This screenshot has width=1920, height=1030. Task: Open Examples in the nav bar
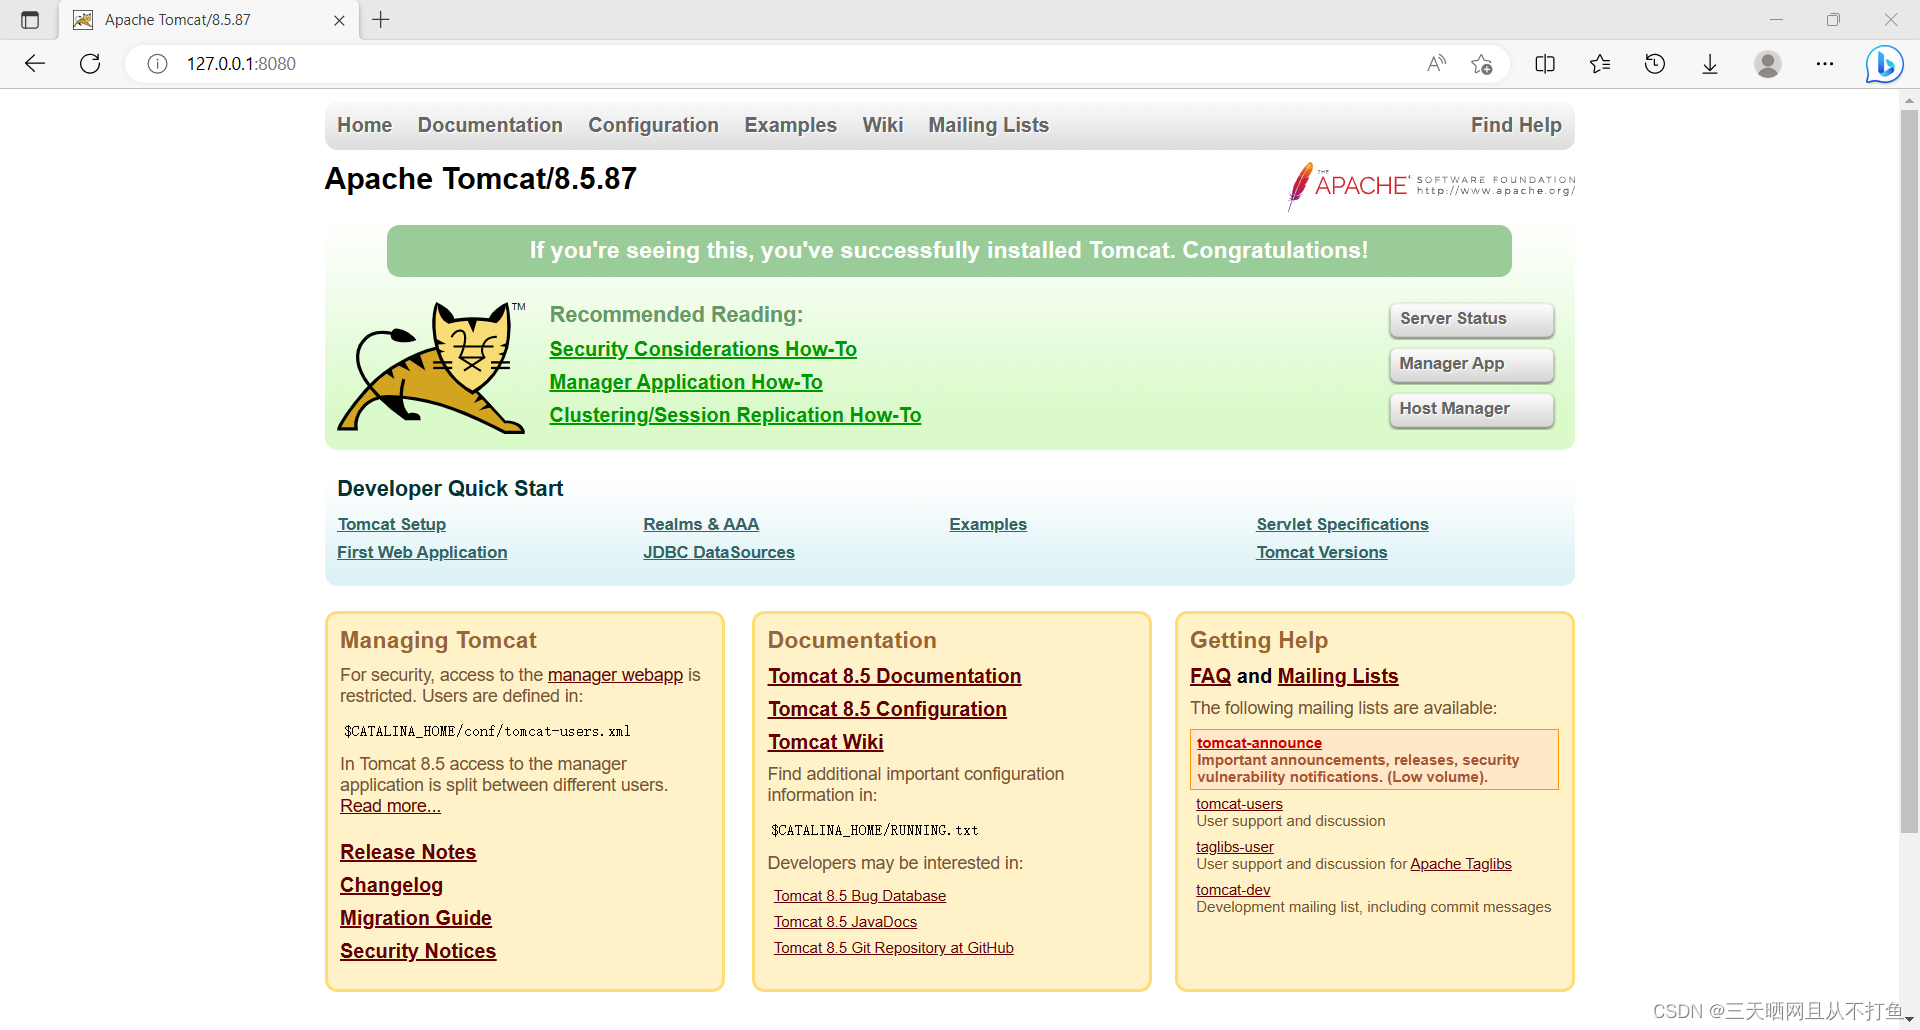pos(790,125)
